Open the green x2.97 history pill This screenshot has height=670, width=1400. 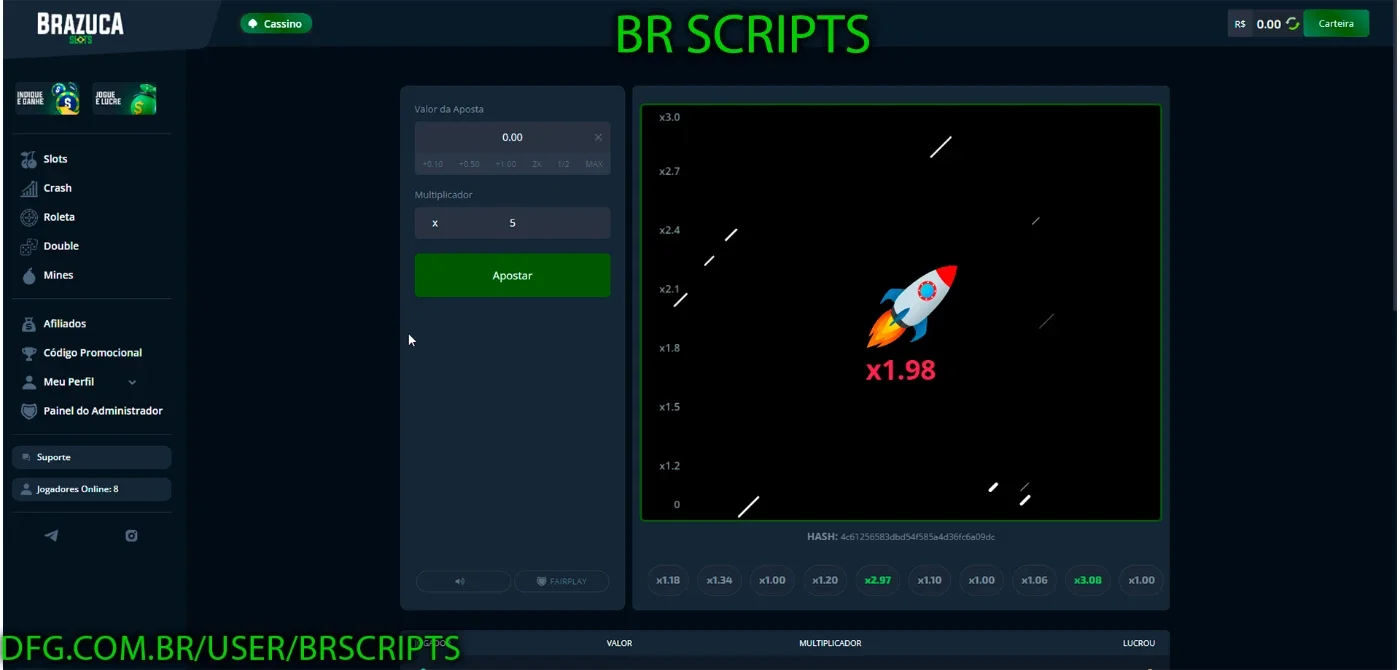tap(877, 580)
